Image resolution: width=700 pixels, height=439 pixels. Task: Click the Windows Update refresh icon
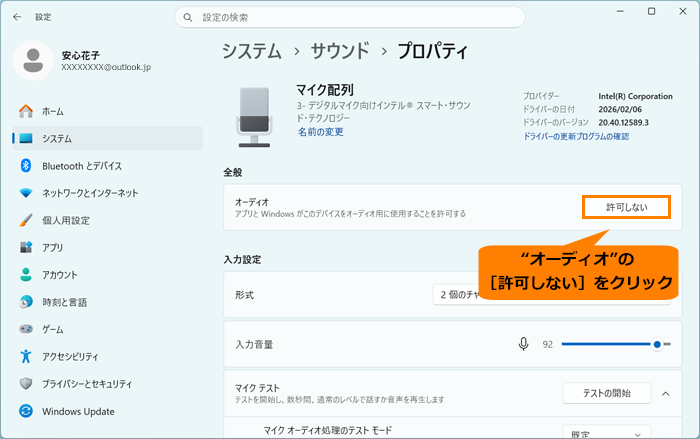point(26,411)
